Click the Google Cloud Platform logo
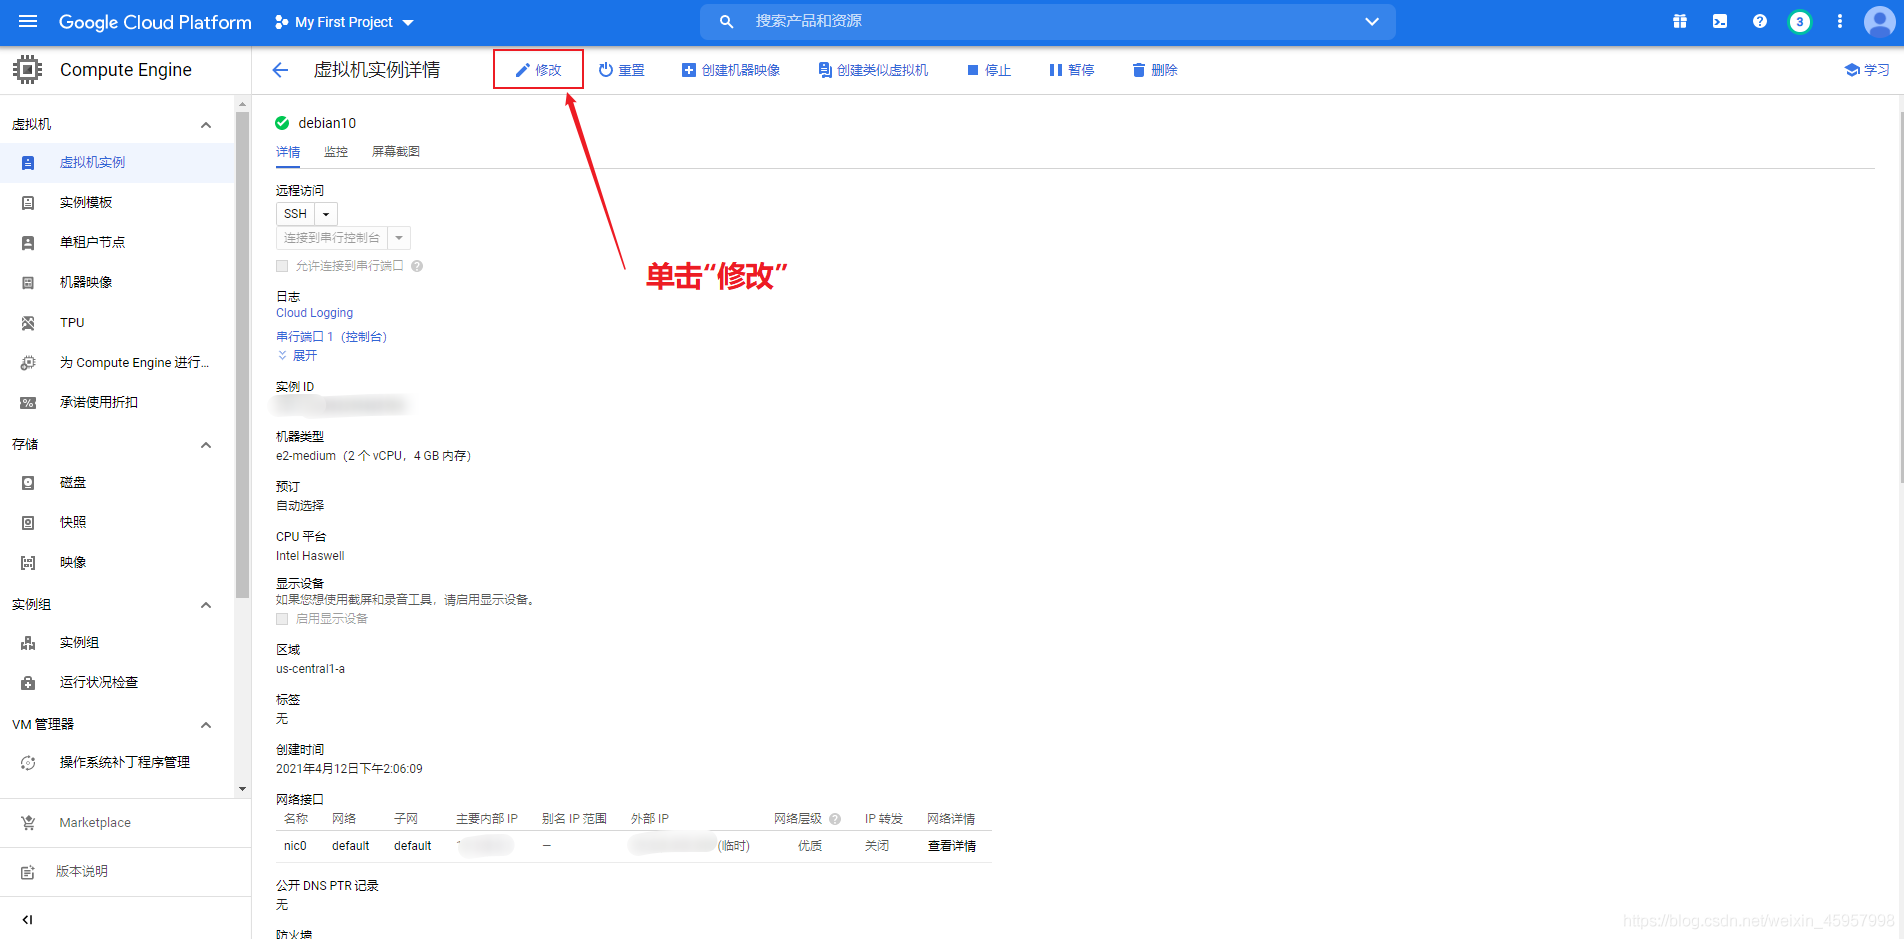 (155, 22)
